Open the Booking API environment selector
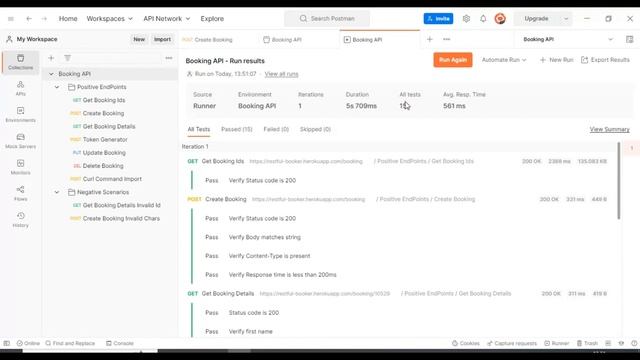The image size is (640, 360). click(x=568, y=39)
